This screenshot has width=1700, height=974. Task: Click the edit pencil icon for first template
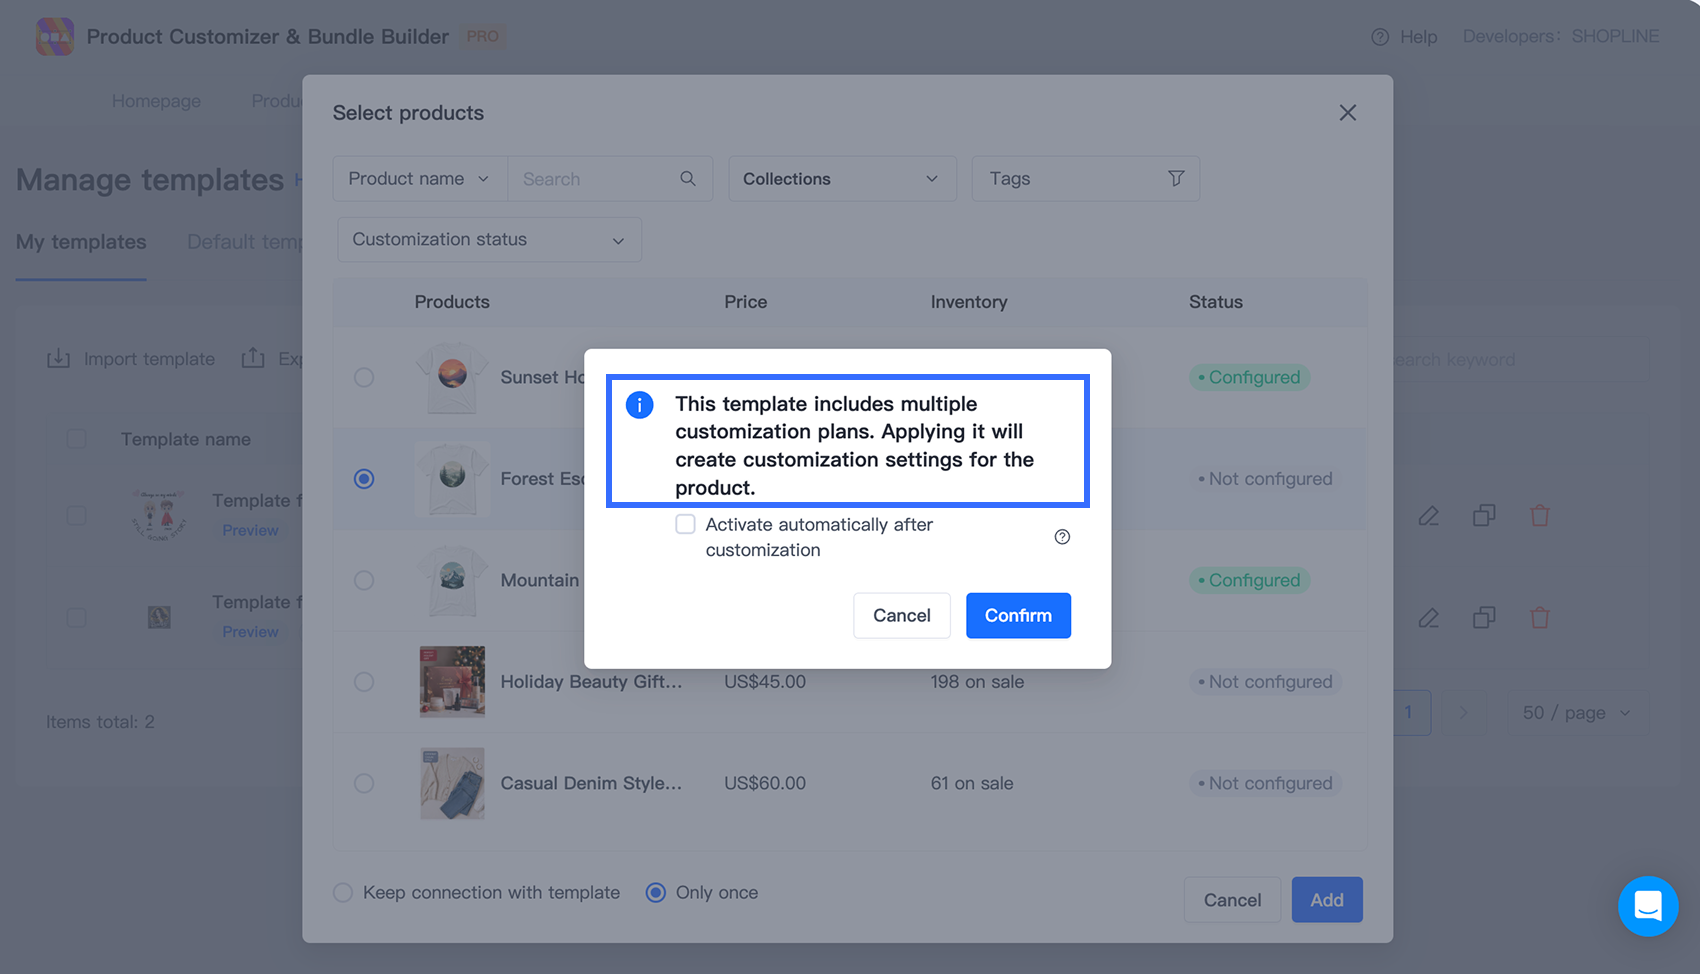click(1428, 515)
